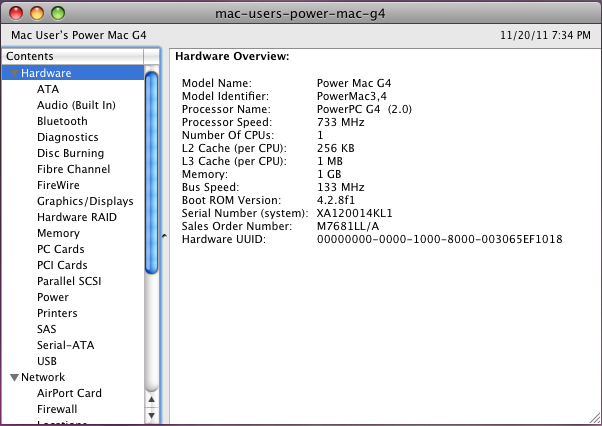Select PCI Cards entry
This screenshot has width=602, height=426.
coord(62,265)
